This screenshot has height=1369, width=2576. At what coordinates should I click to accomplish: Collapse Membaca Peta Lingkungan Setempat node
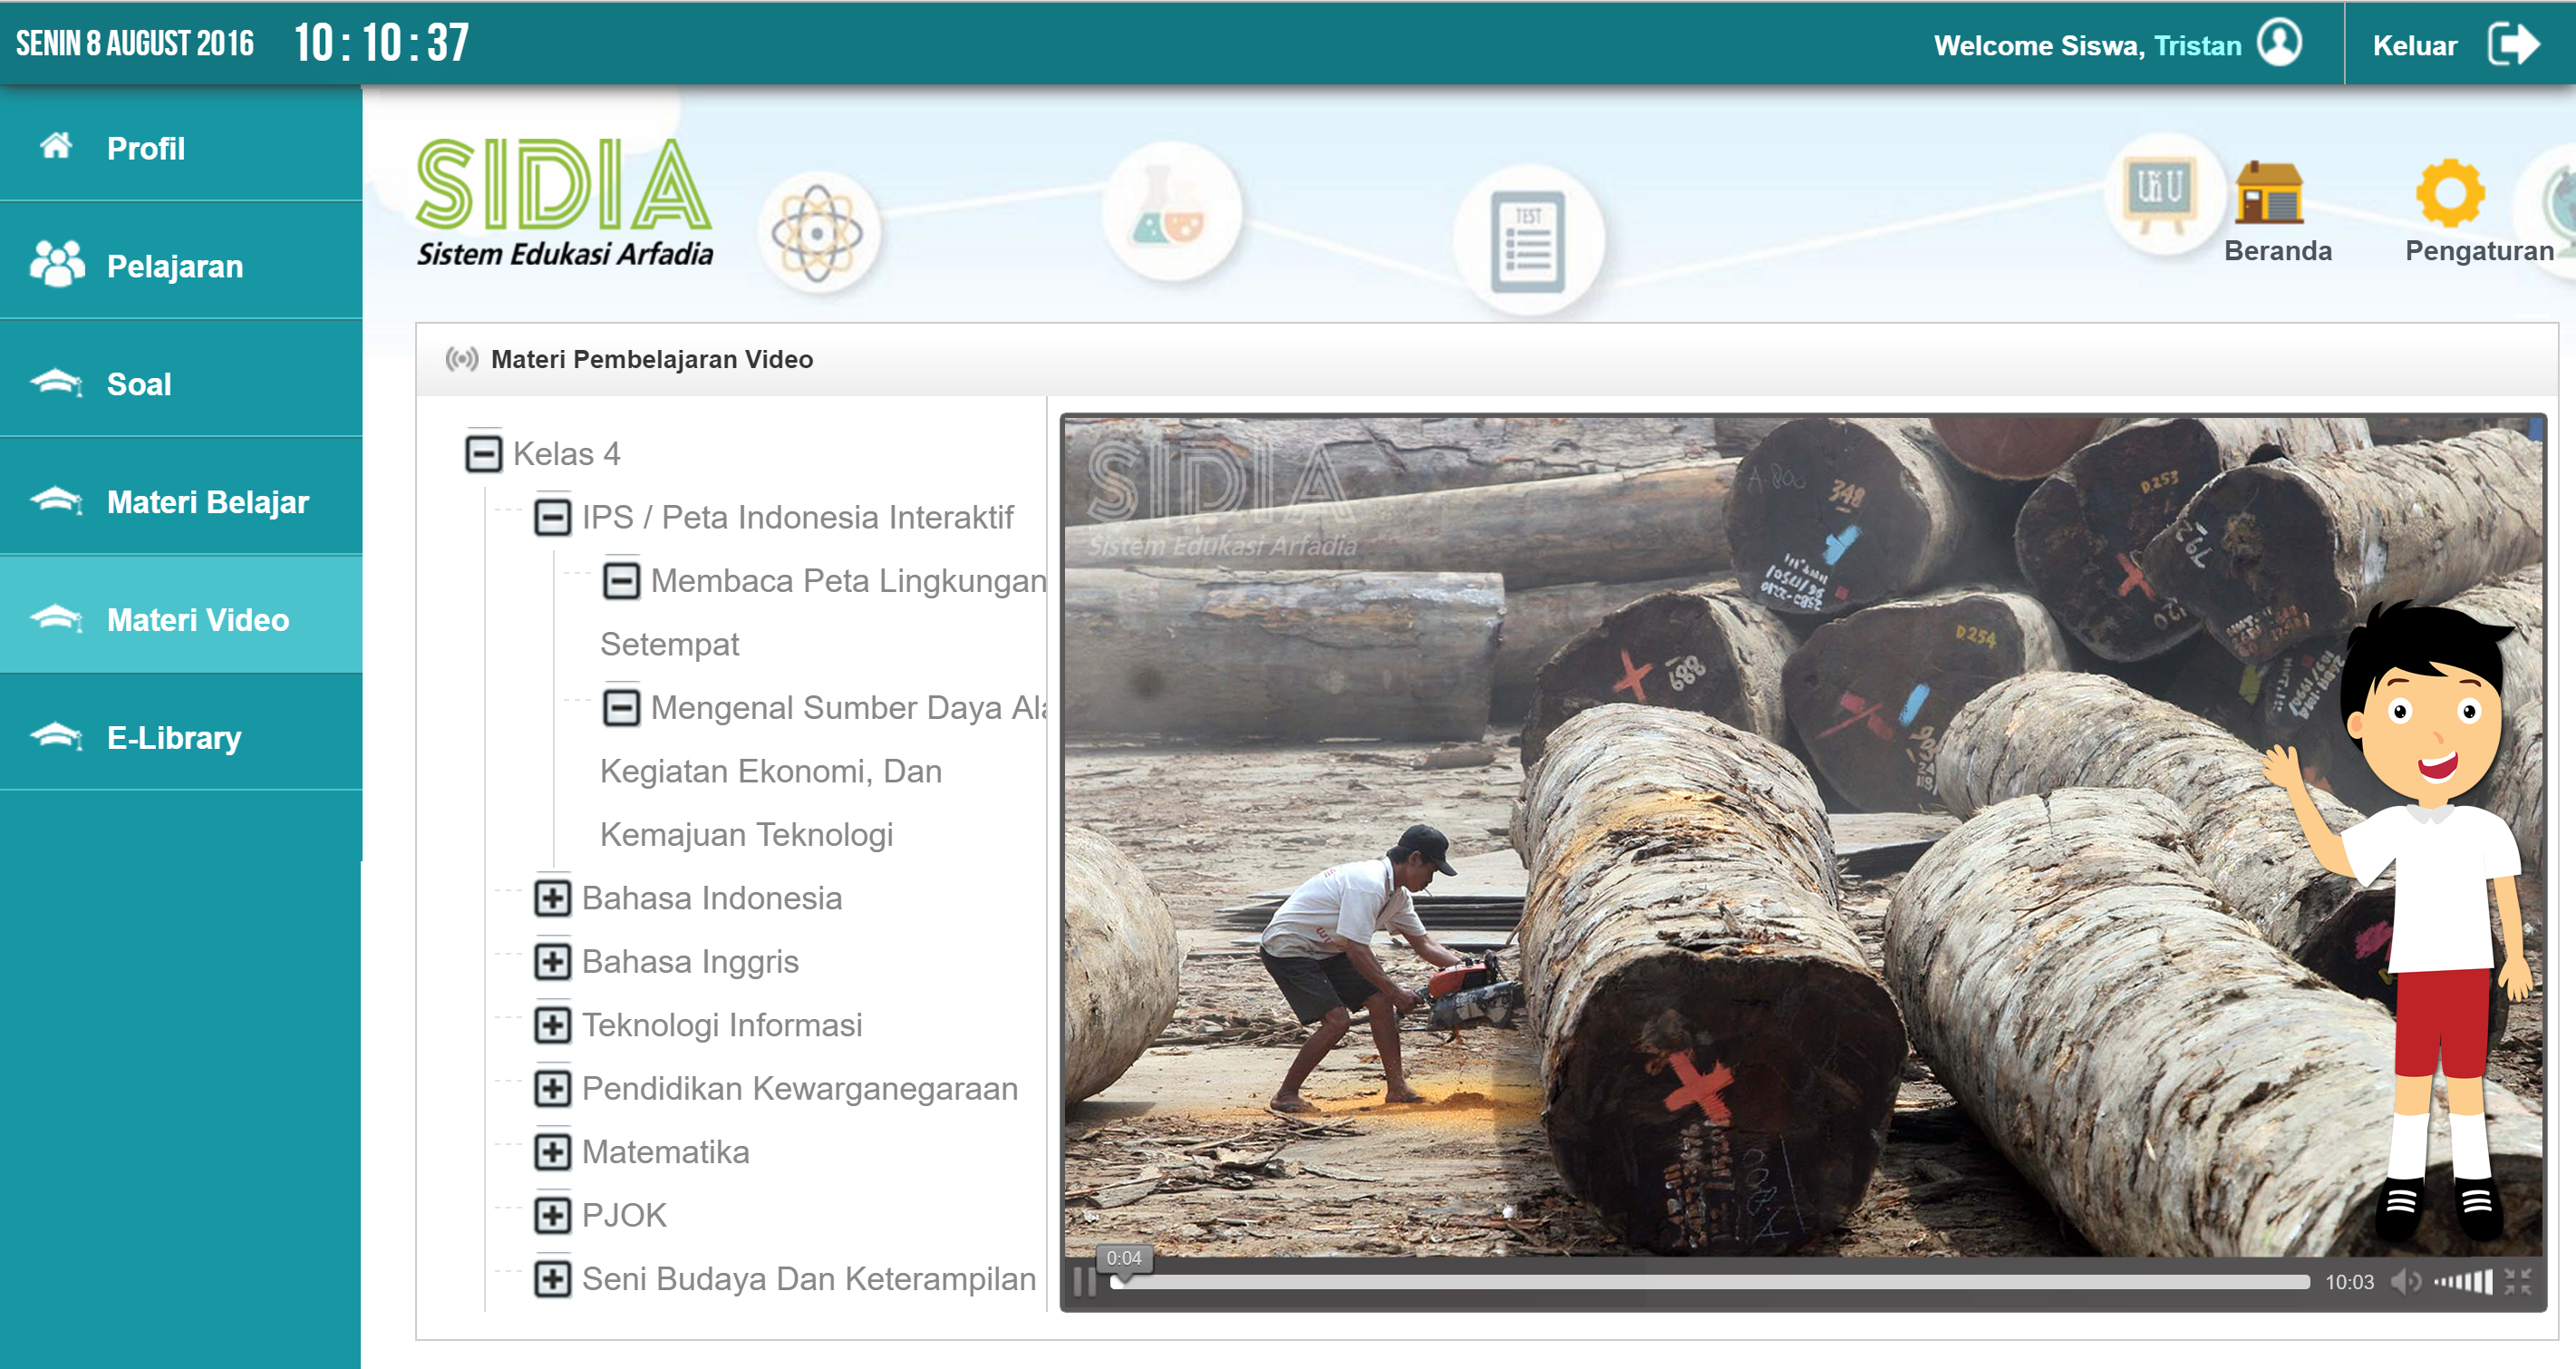[x=622, y=580]
